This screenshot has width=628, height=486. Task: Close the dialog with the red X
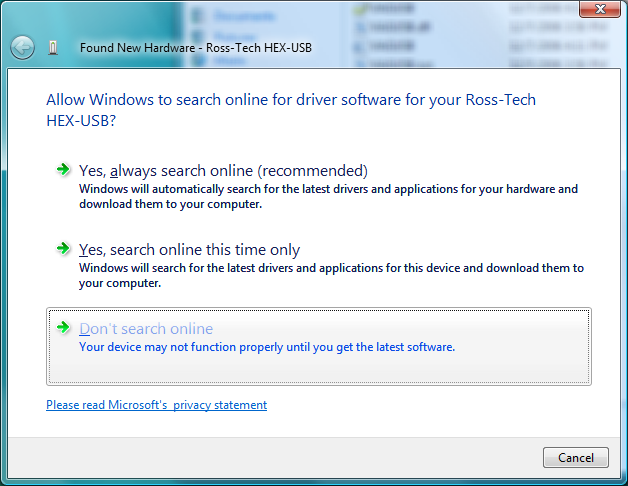(x=600, y=9)
